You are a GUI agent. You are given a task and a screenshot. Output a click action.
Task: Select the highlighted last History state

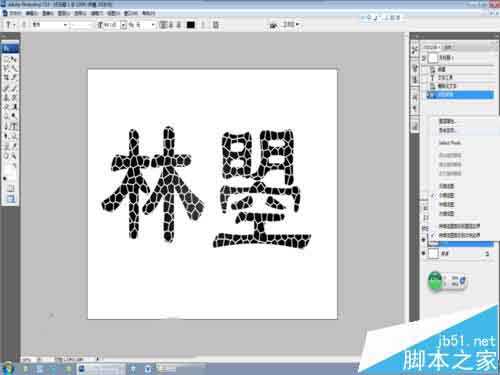(x=460, y=95)
